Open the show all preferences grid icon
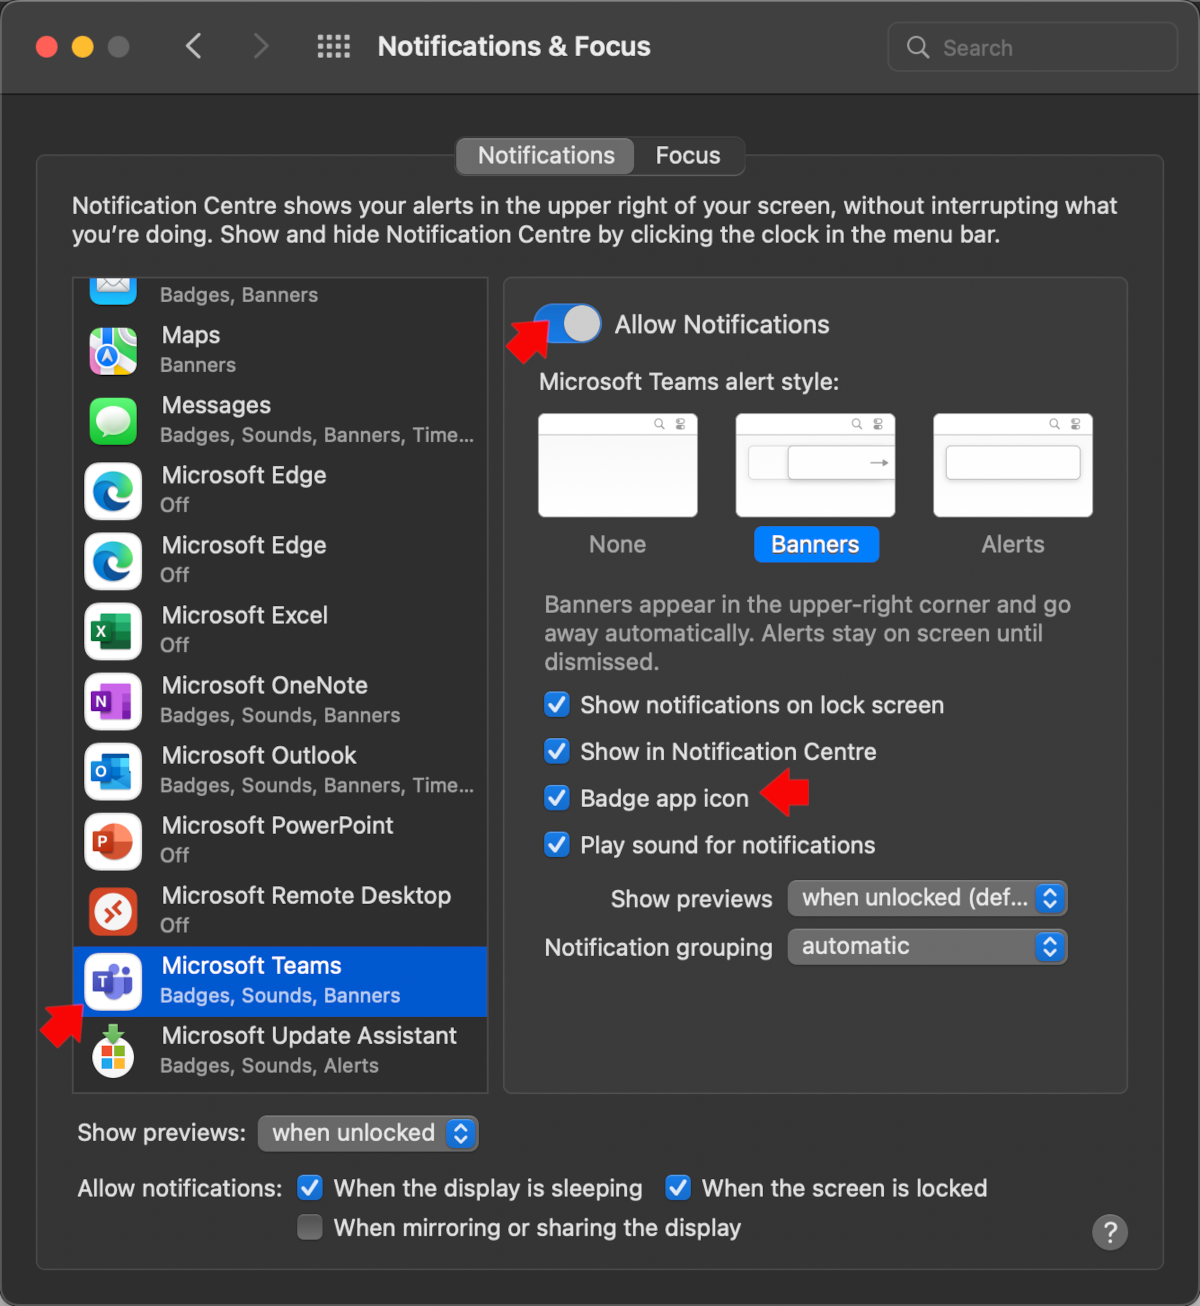Image resolution: width=1200 pixels, height=1306 pixels. (x=333, y=47)
